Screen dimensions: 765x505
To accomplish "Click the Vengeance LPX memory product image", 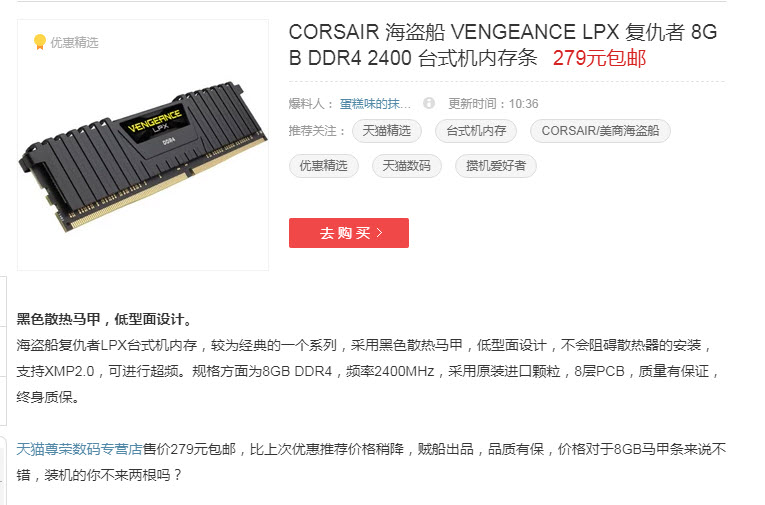I will (x=142, y=156).
